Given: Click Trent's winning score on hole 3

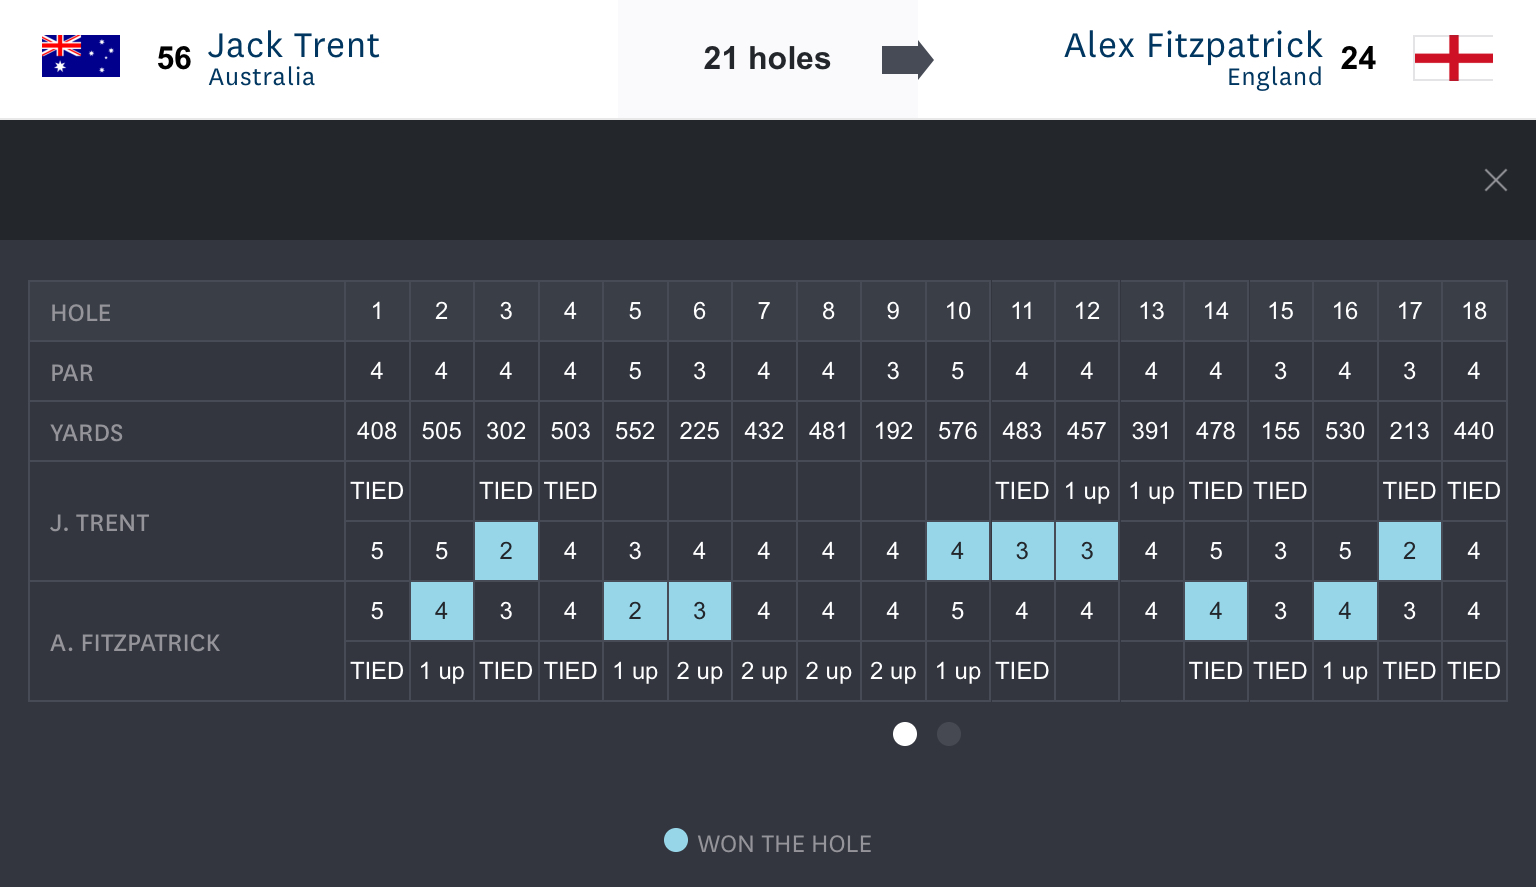Looking at the screenshot, I should [x=506, y=551].
